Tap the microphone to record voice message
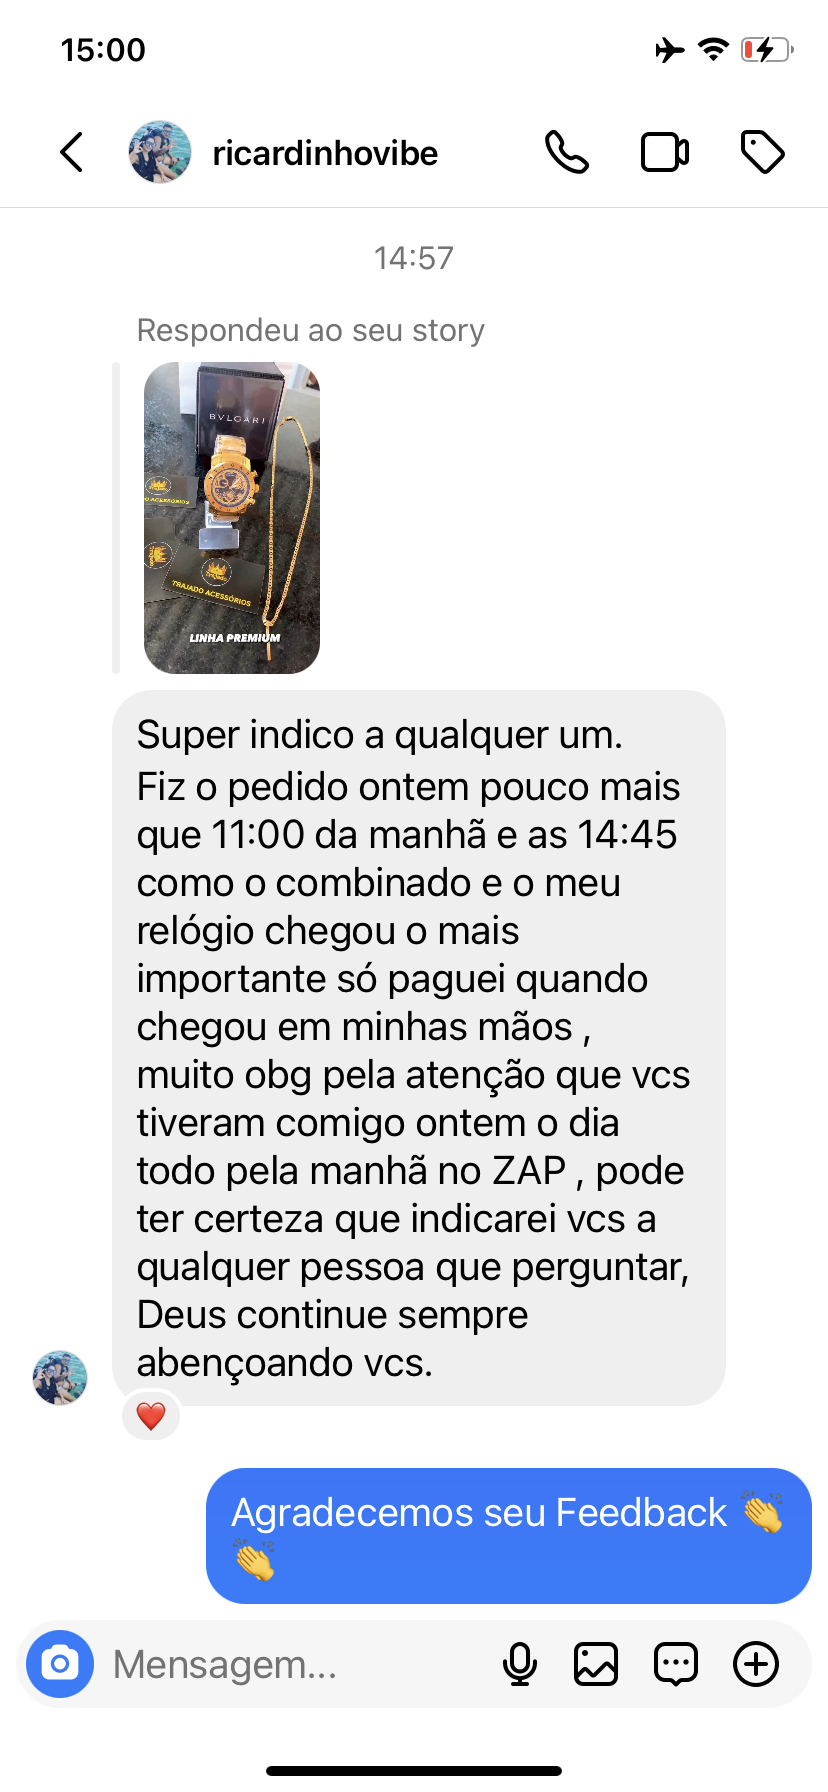This screenshot has height=1792, width=828. point(520,1664)
